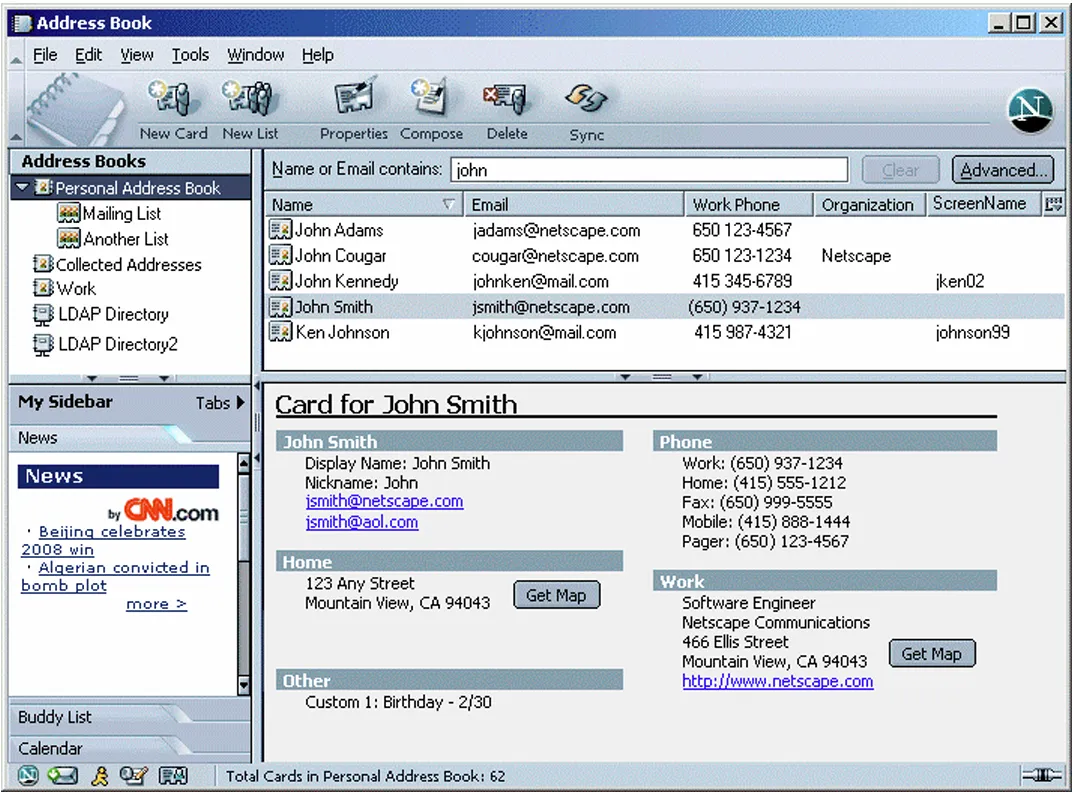Open the Tools menu
The width and height of the screenshot is (1072, 792).
click(x=190, y=55)
